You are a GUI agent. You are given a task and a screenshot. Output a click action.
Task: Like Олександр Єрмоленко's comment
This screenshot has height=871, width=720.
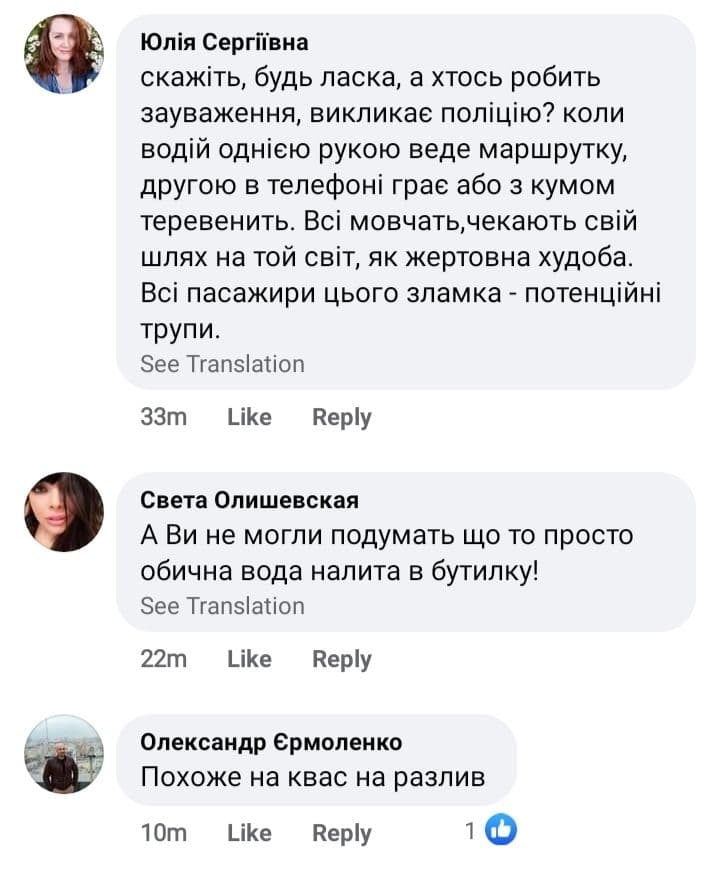(x=249, y=832)
